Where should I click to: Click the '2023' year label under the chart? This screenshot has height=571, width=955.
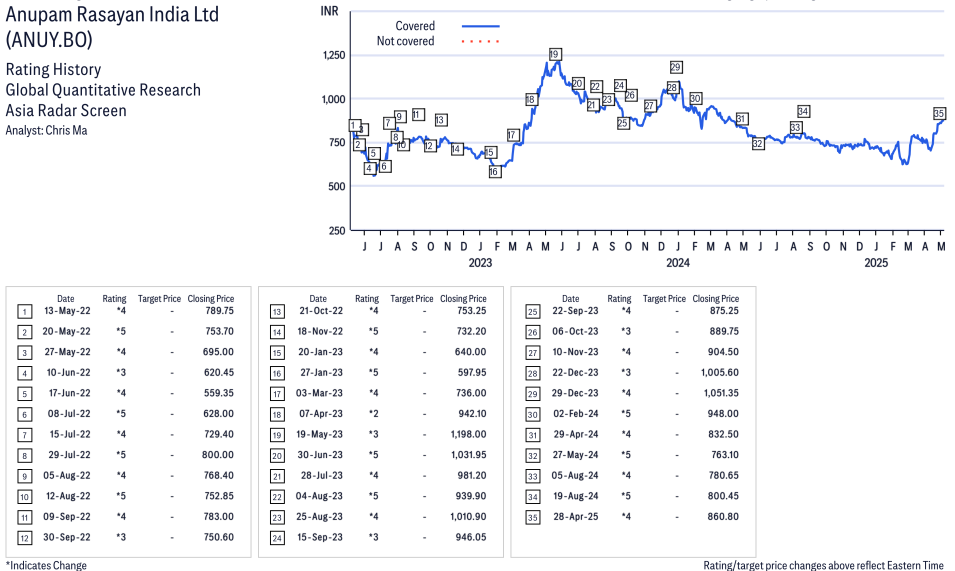click(480, 263)
